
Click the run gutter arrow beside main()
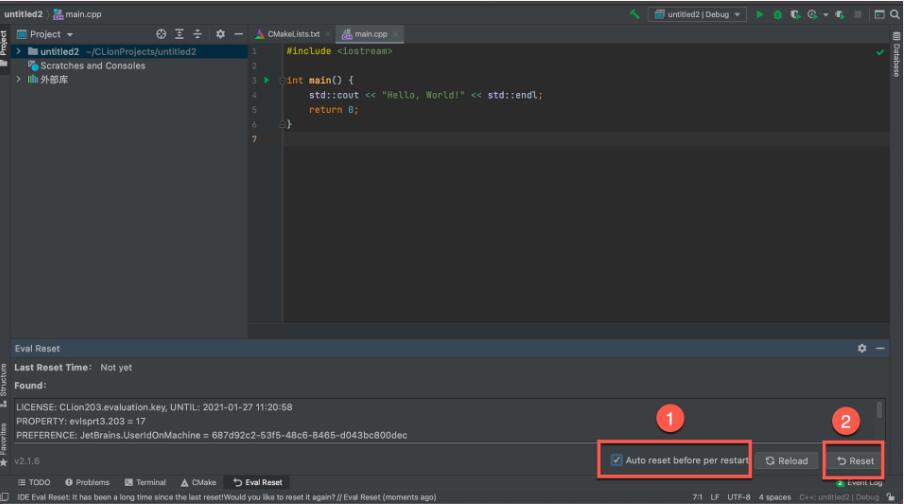coord(267,80)
